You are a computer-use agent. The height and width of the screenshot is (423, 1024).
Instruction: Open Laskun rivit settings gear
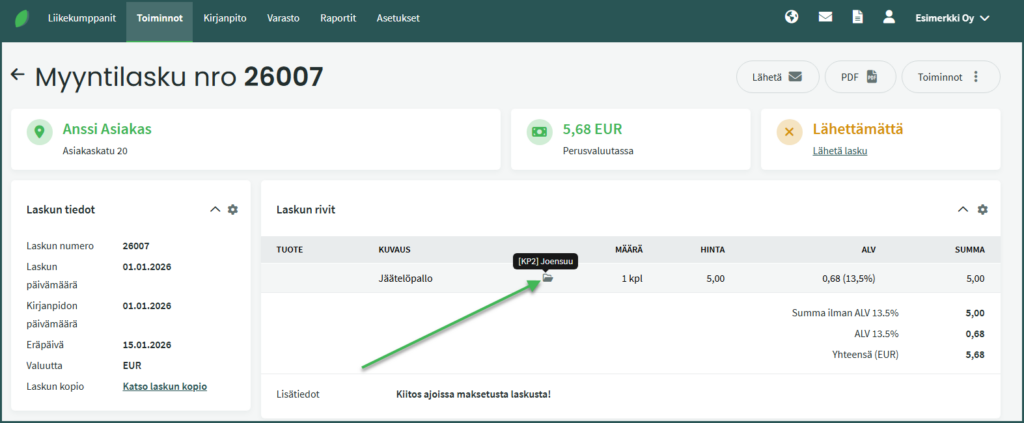(982, 209)
